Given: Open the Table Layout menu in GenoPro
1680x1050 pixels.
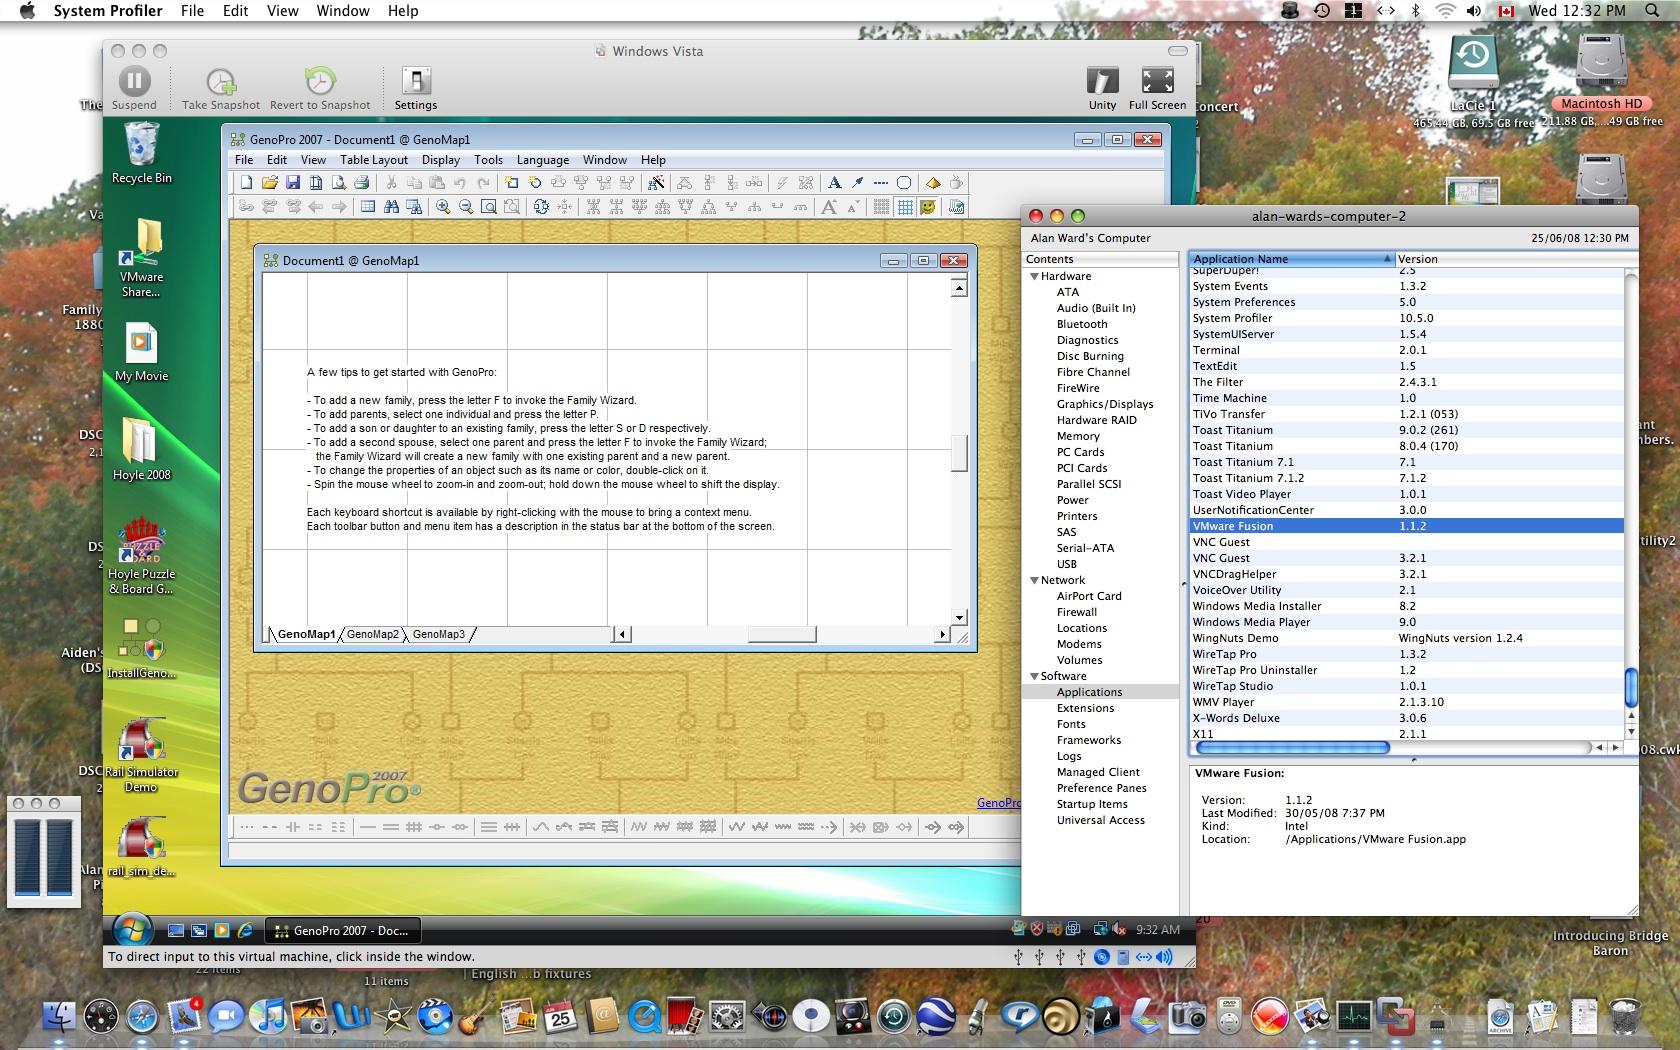Looking at the screenshot, I should tap(374, 160).
